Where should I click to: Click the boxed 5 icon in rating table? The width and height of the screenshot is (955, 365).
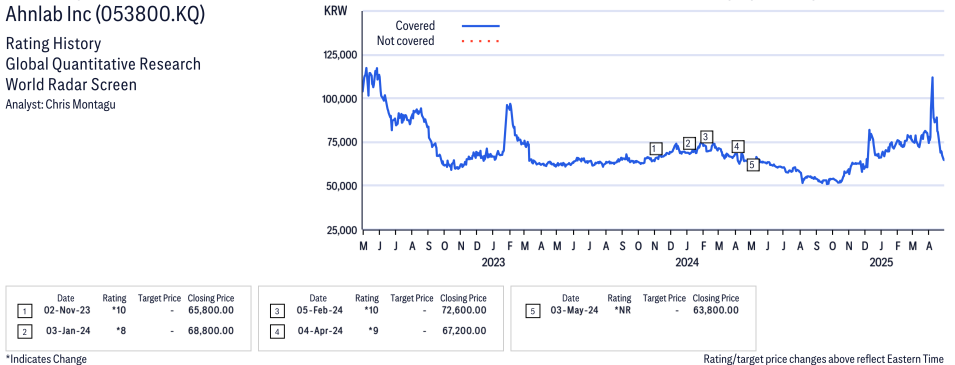(532, 311)
